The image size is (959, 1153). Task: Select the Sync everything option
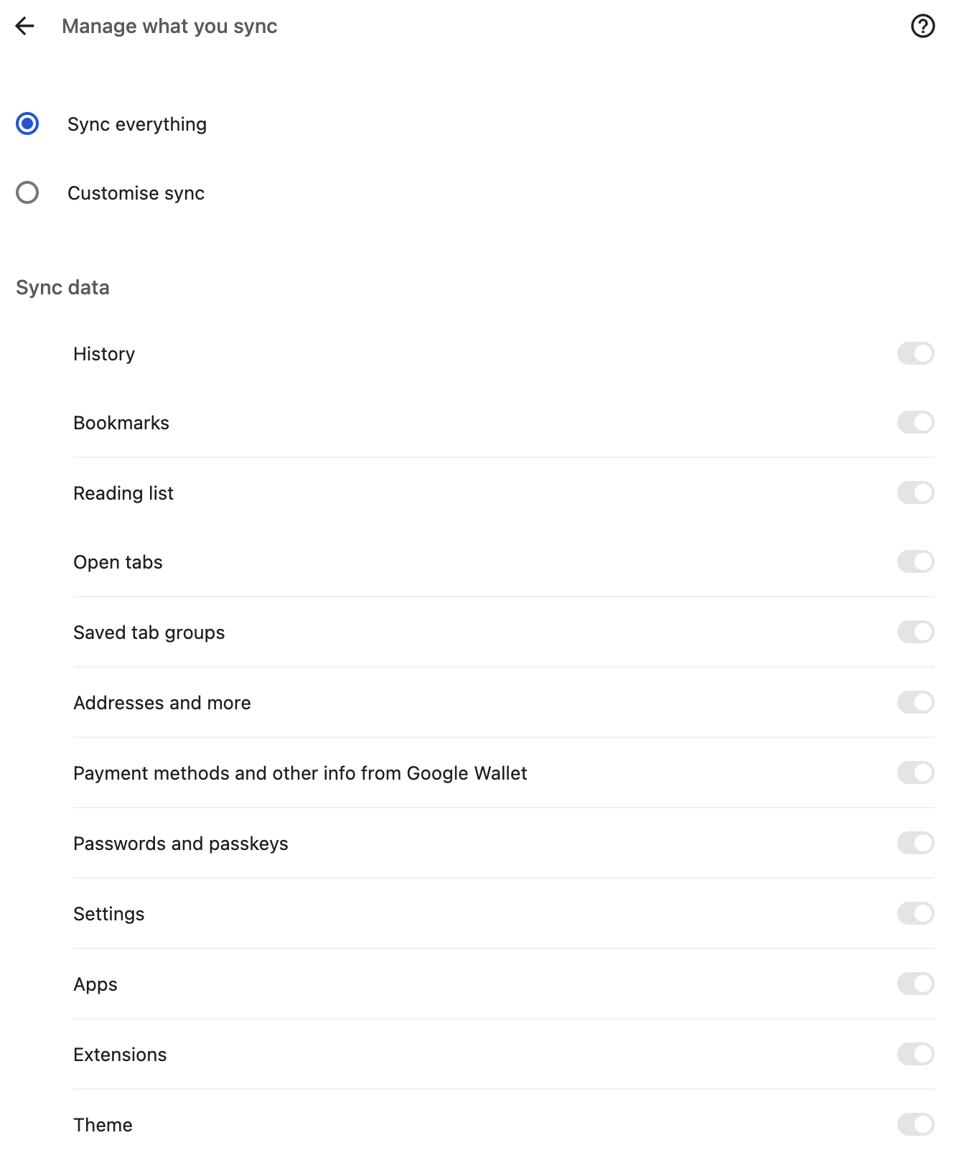pos(27,123)
